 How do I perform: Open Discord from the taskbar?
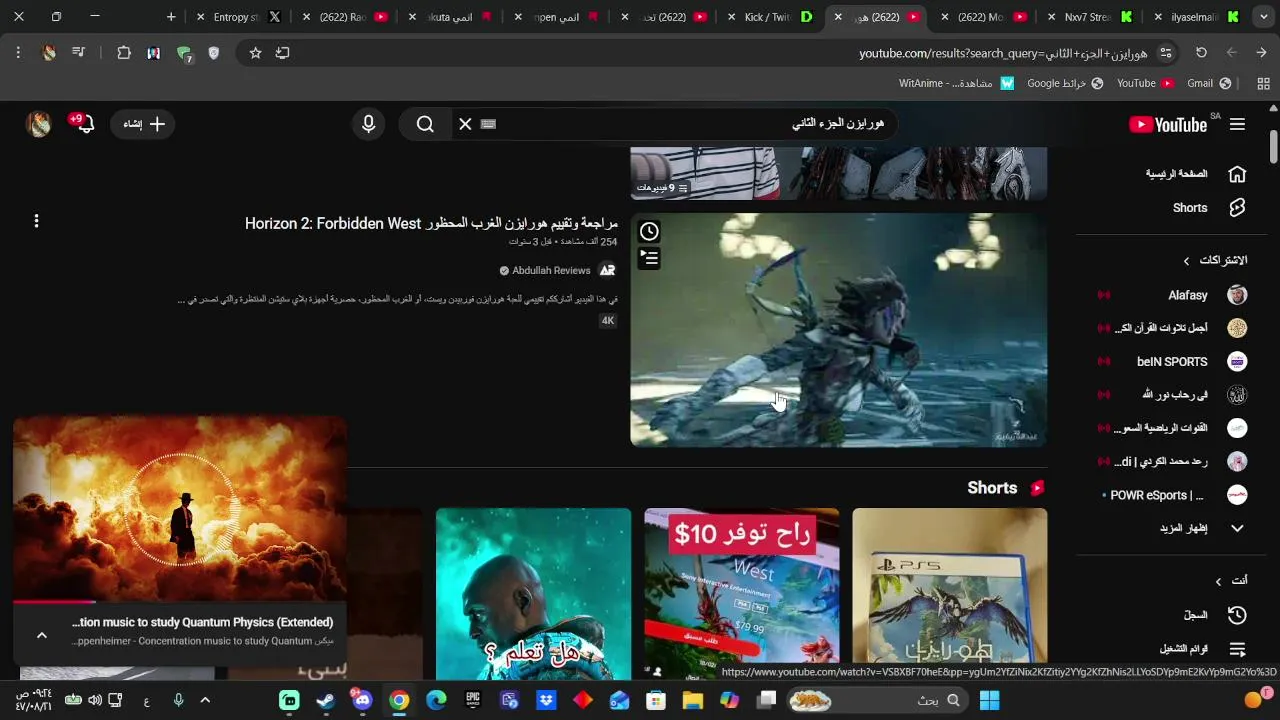[362, 701]
